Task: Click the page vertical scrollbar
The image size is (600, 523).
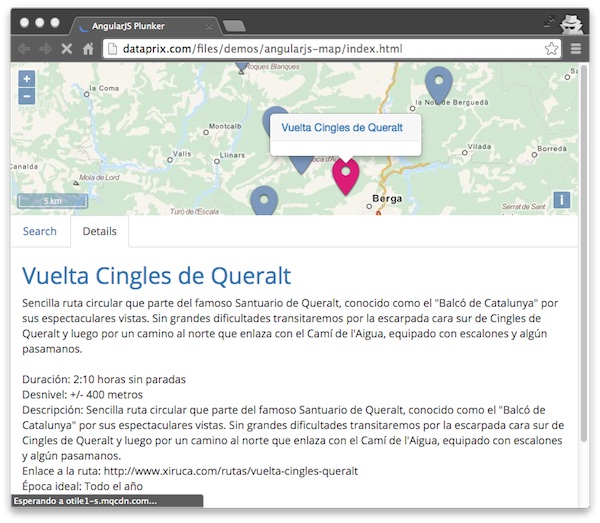Action: [584, 253]
